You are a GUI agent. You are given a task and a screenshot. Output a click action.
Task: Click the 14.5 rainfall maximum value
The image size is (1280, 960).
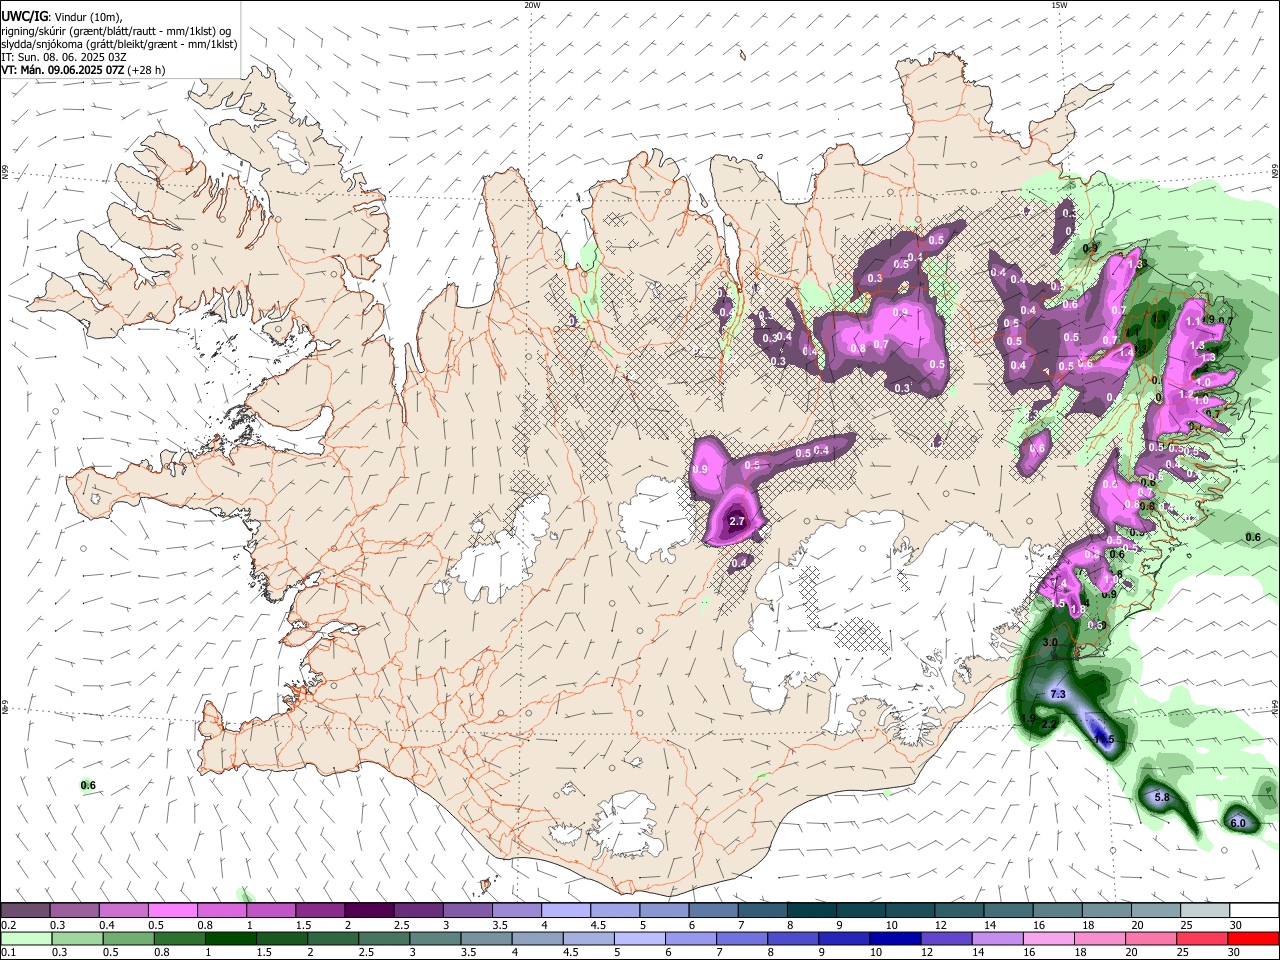coord(1103,740)
